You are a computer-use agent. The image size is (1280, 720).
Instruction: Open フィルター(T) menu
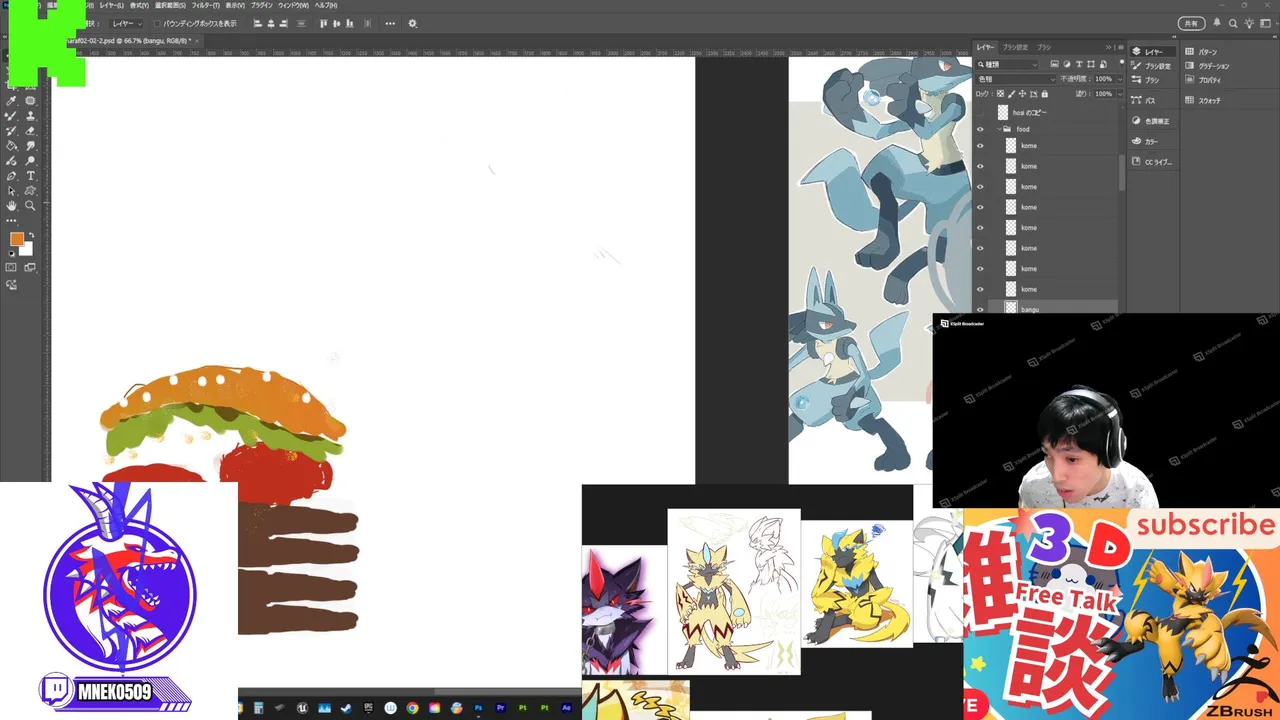click(206, 5)
